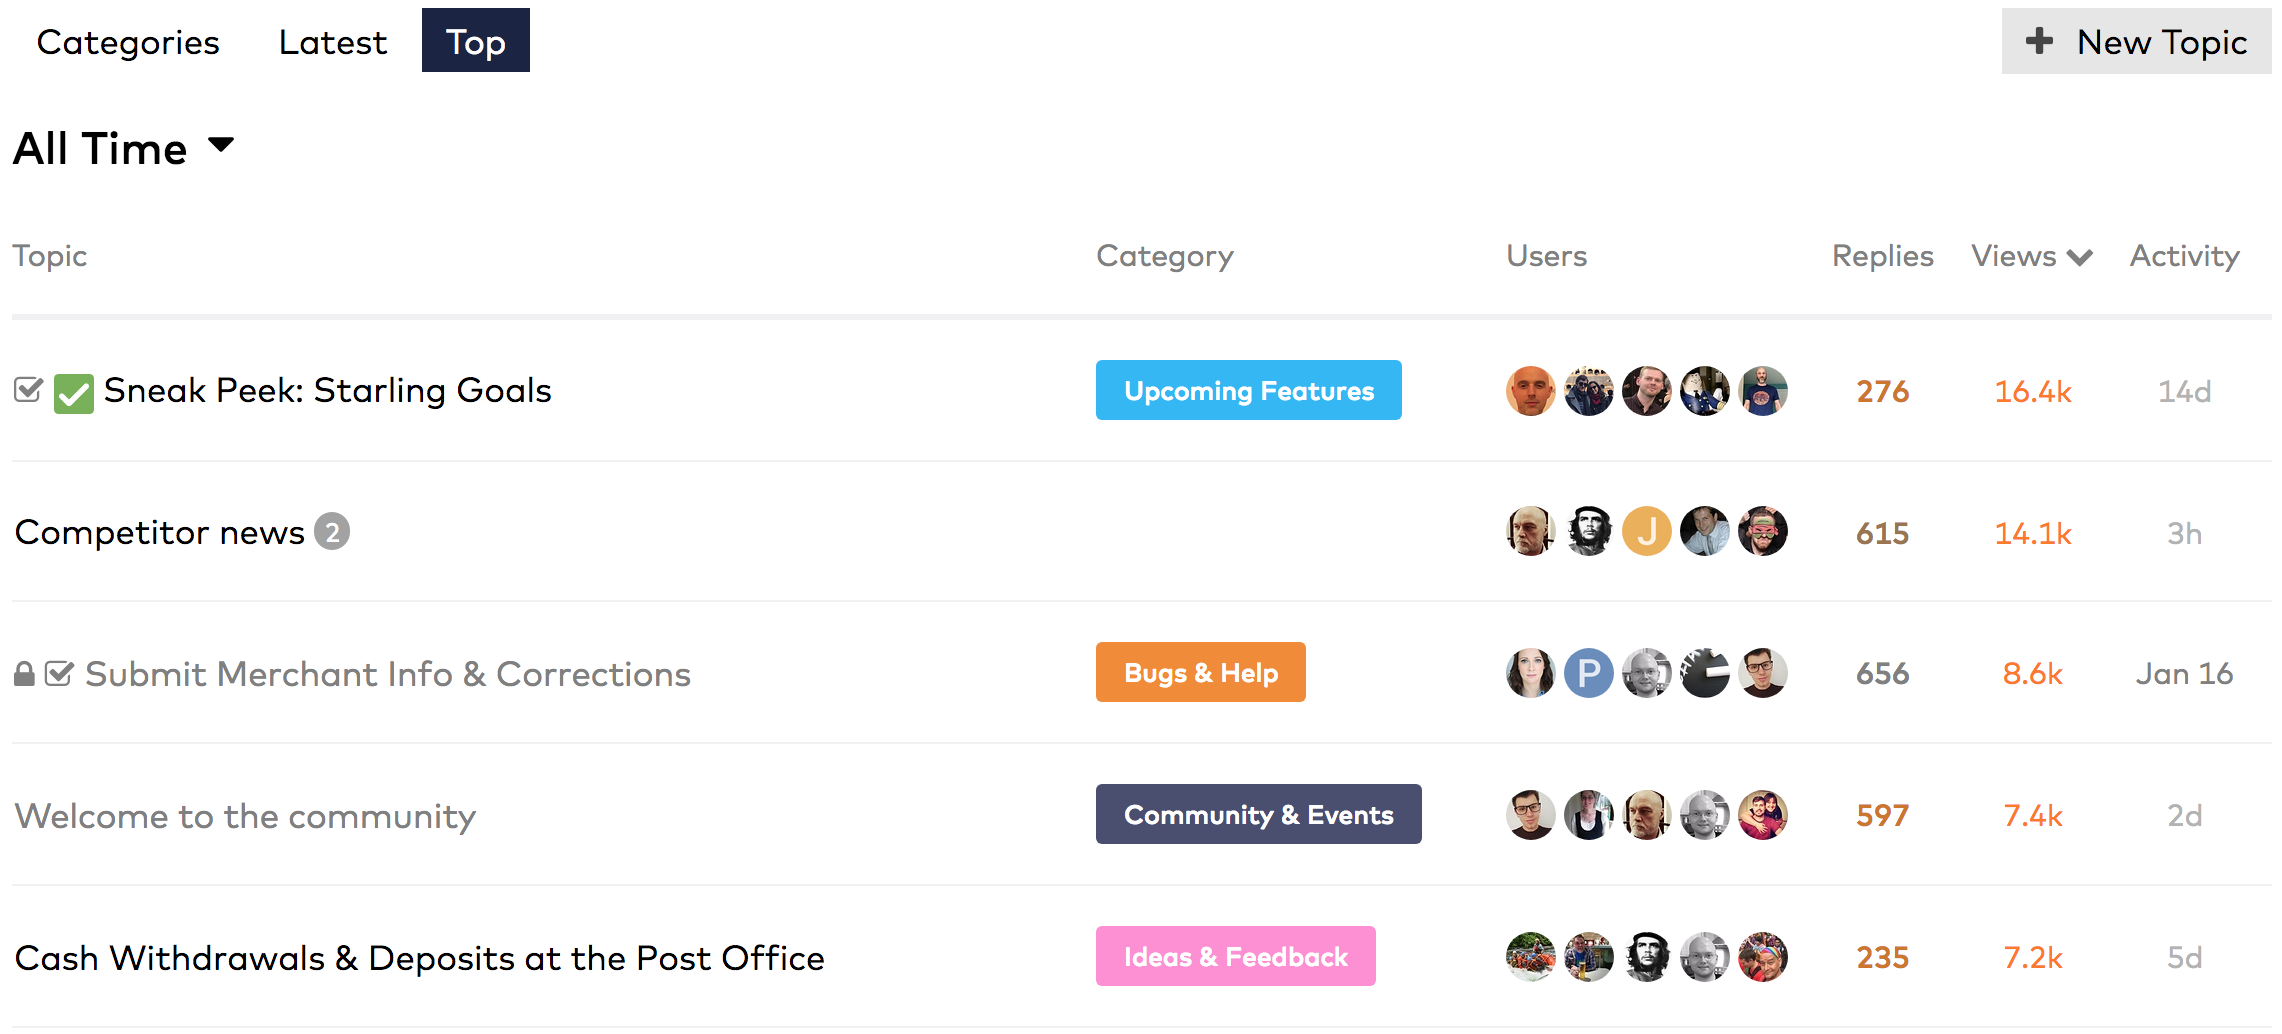Viewport: 2282px width, 1034px height.
Task: Open the Categories tab
Action: click(x=128, y=42)
